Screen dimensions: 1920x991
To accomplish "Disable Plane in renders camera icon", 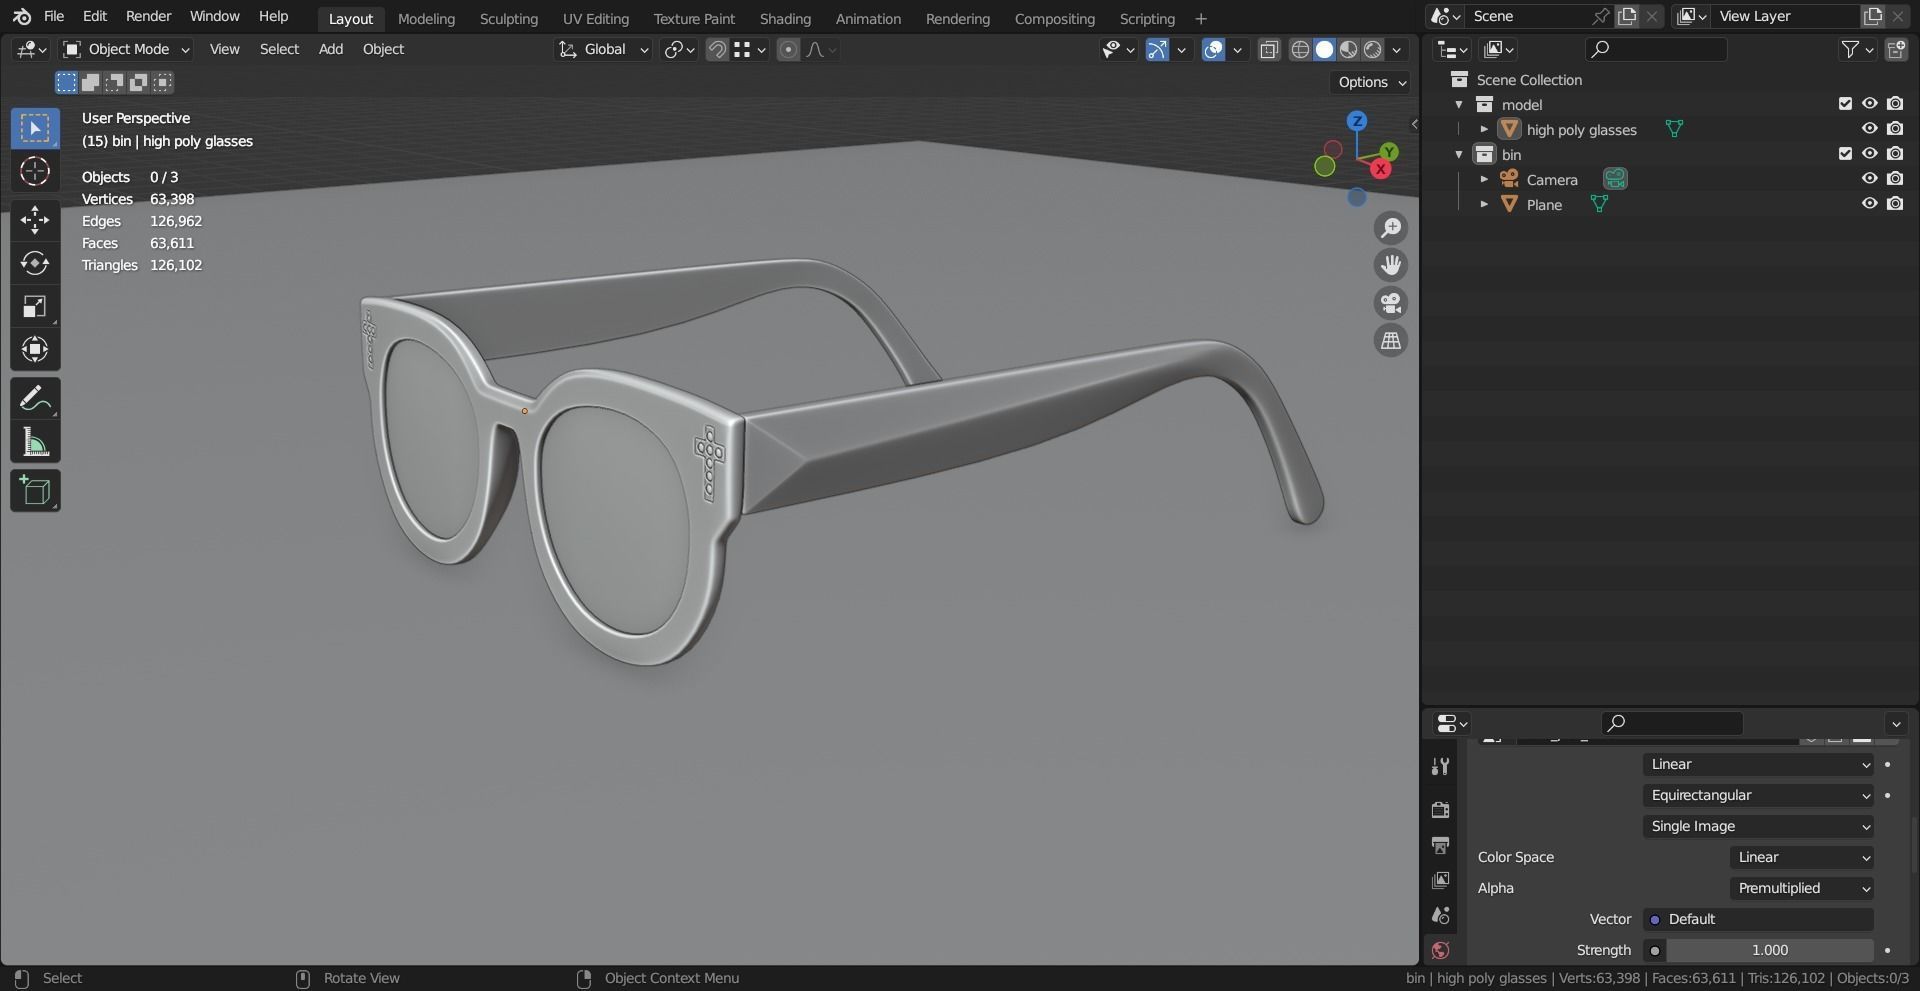I will 1895,204.
